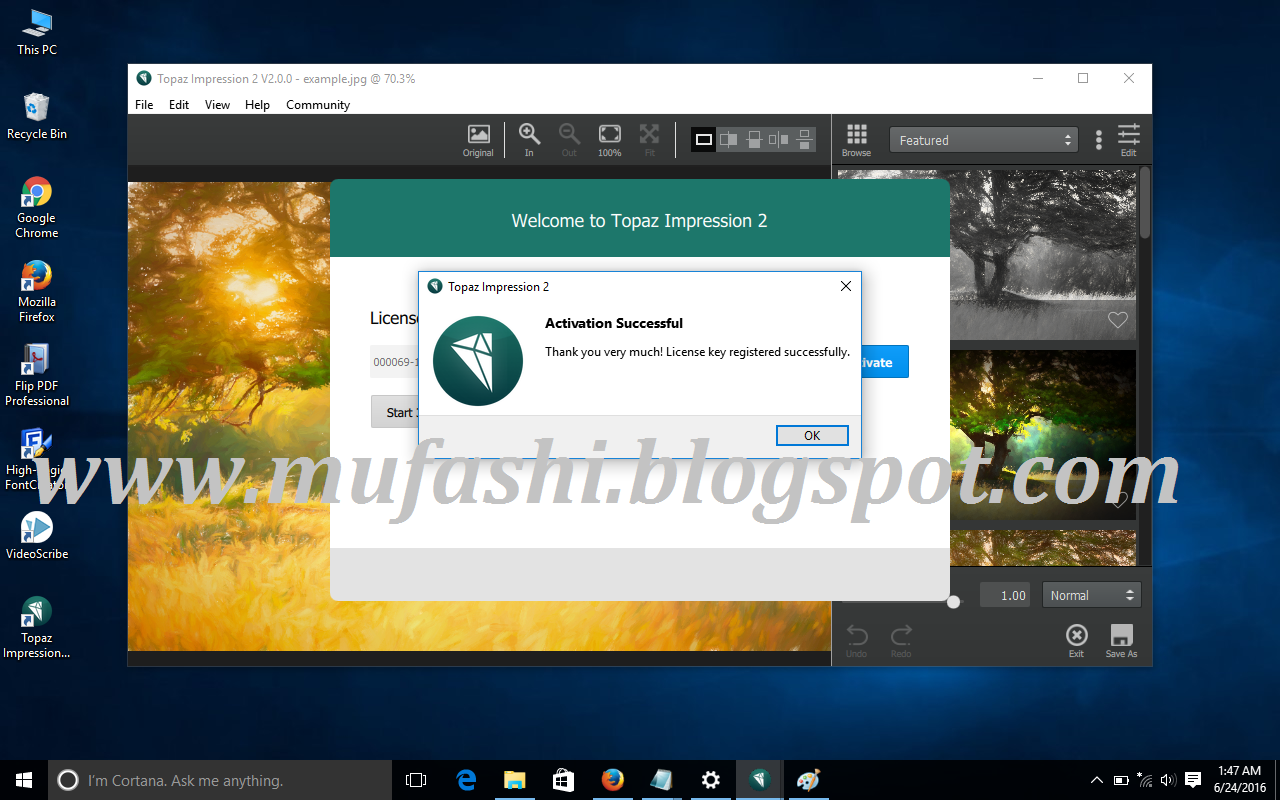Open the Action Center notifications icon
The width and height of the screenshot is (1280, 800).
(x=1193, y=780)
